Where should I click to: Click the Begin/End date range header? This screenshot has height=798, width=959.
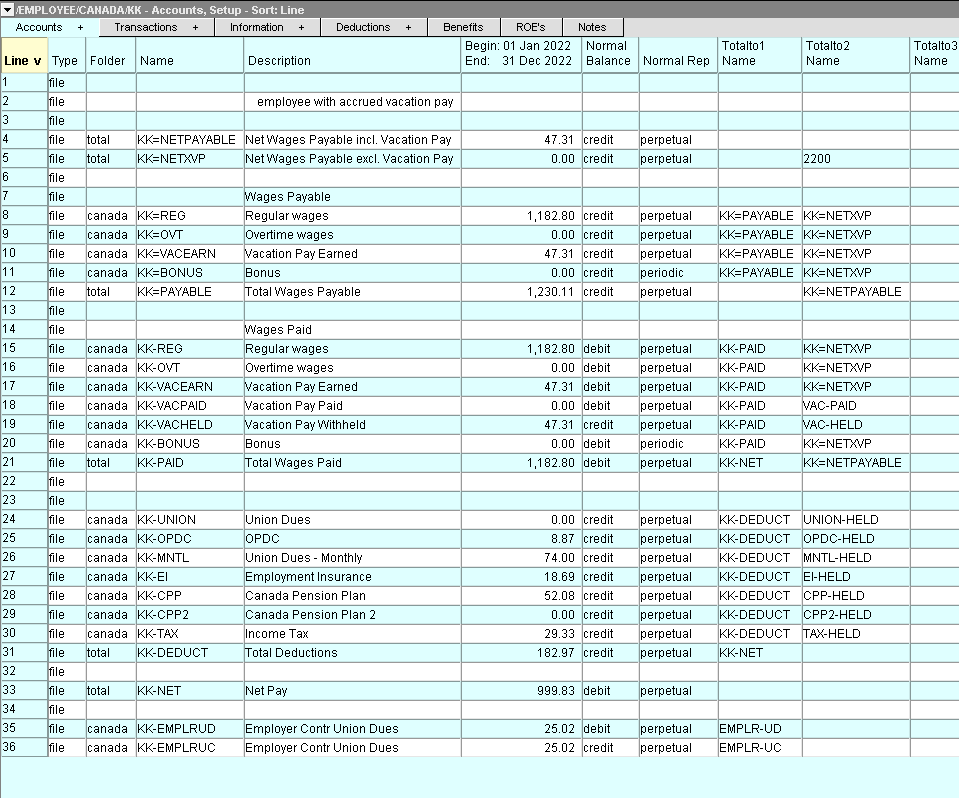click(x=520, y=53)
